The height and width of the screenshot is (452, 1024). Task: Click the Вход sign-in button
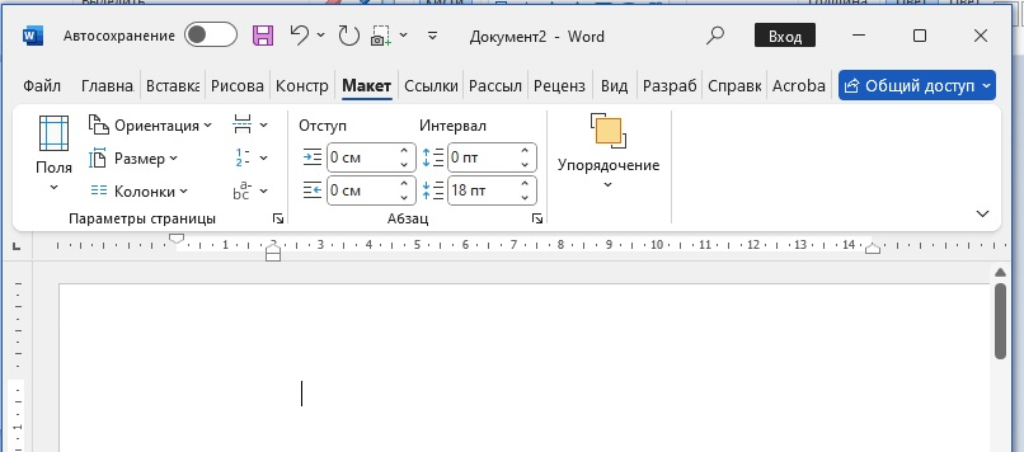point(784,37)
